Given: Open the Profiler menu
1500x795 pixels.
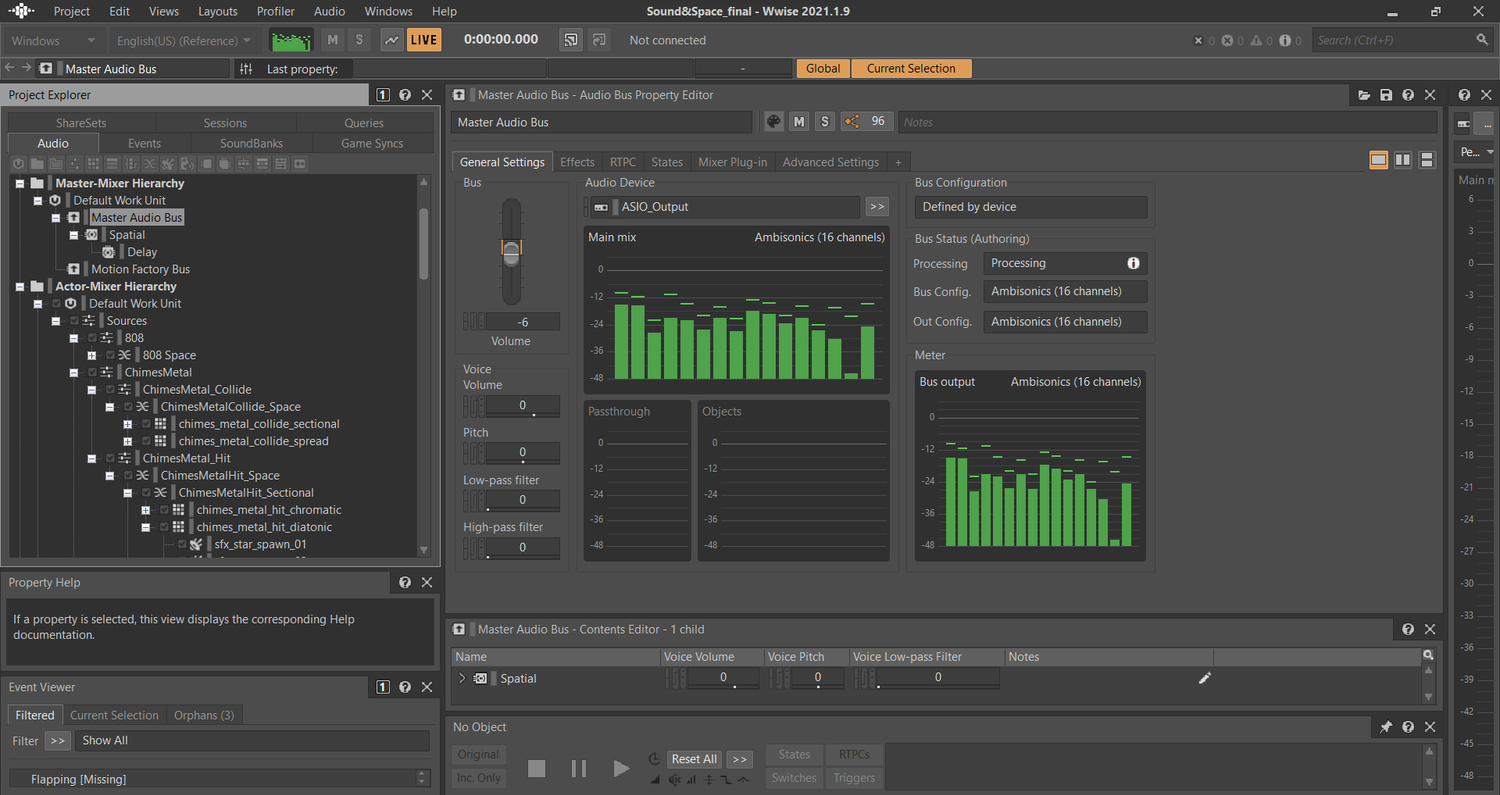Looking at the screenshot, I should pyautogui.click(x=275, y=11).
